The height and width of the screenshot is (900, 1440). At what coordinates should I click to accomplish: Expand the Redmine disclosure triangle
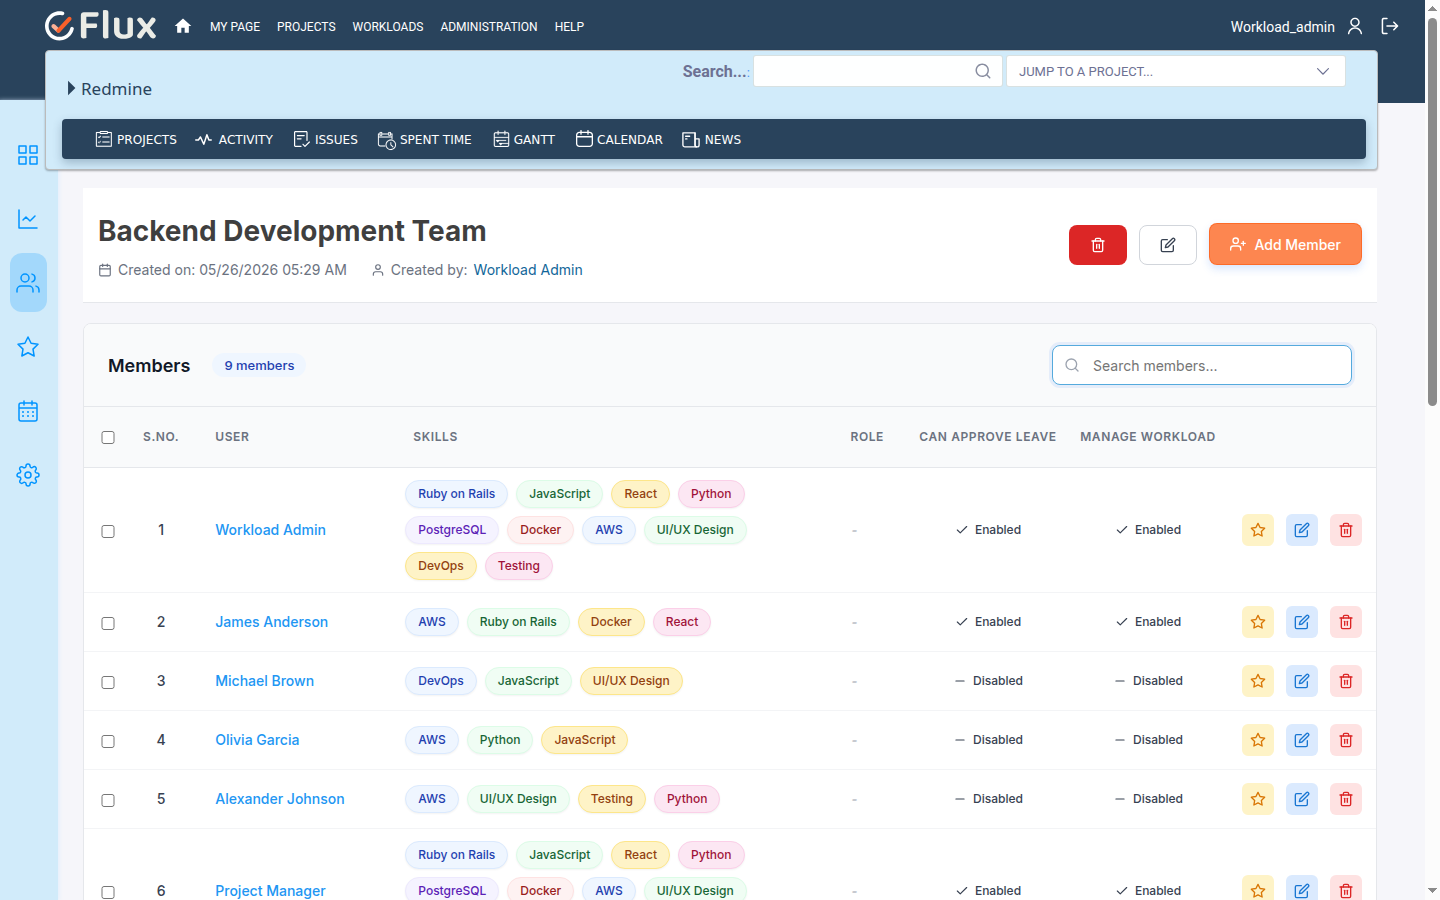71,88
